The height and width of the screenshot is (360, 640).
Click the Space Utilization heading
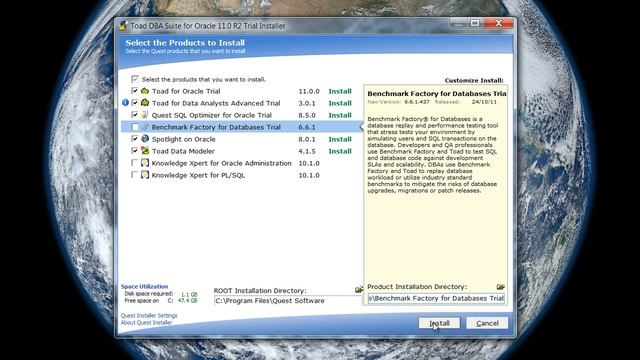click(x=144, y=287)
